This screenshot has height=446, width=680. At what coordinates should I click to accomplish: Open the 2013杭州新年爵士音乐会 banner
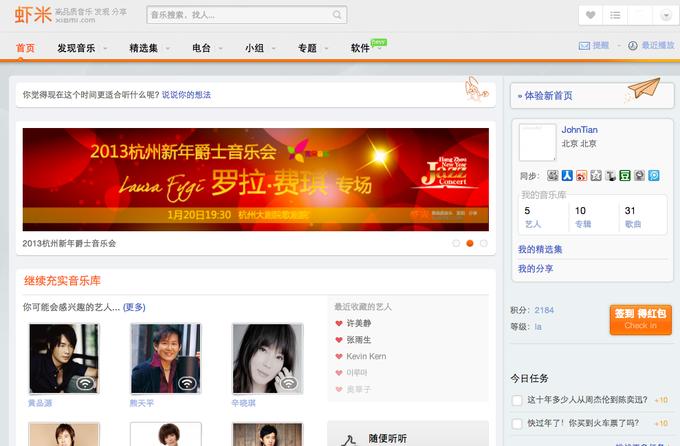point(256,179)
